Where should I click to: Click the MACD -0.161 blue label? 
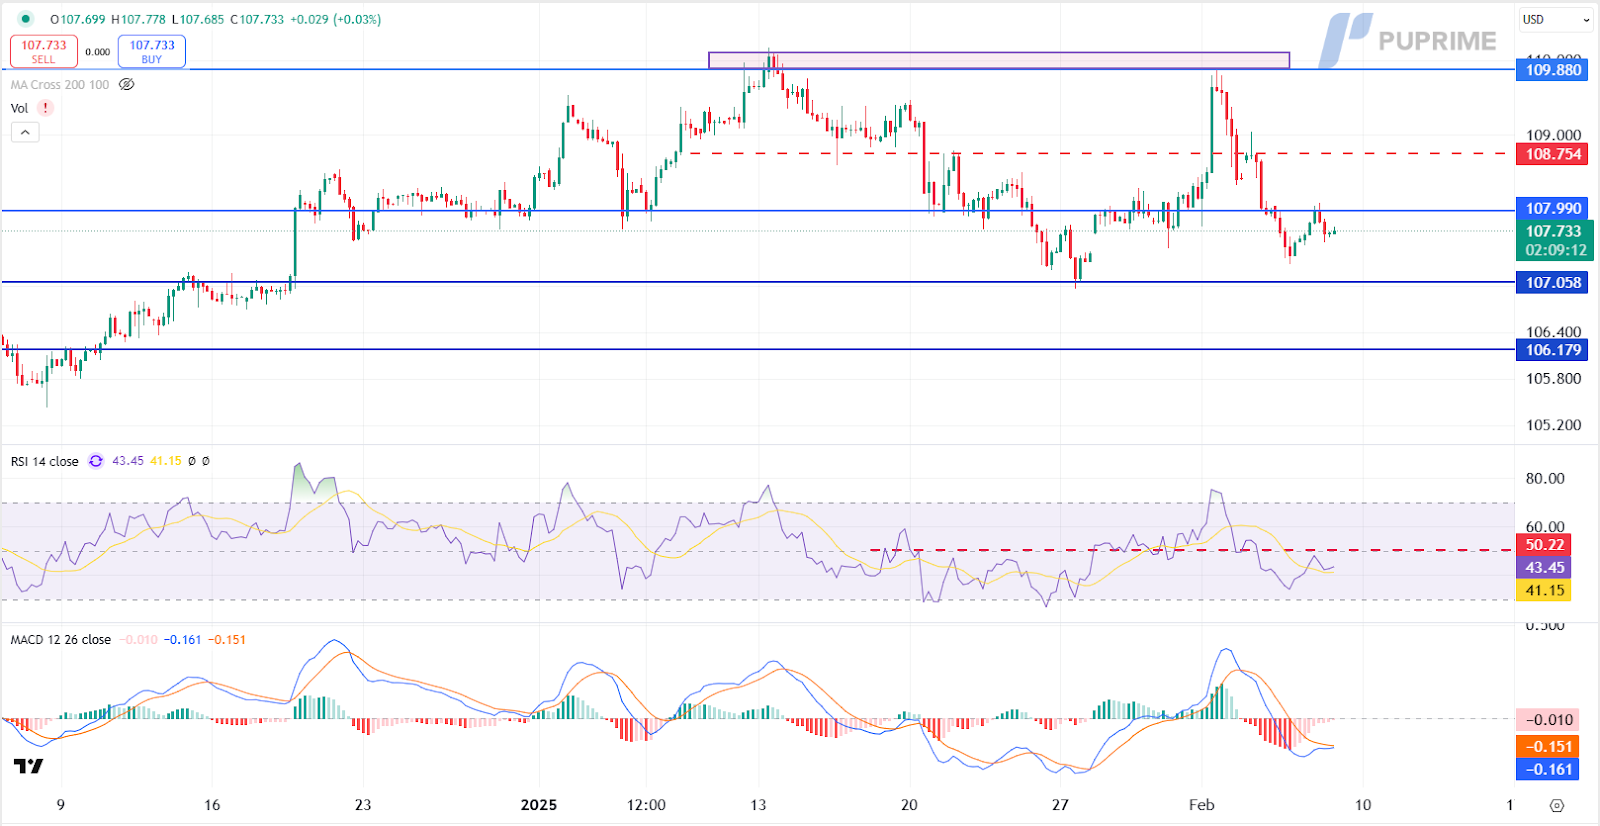tap(1549, 769)
